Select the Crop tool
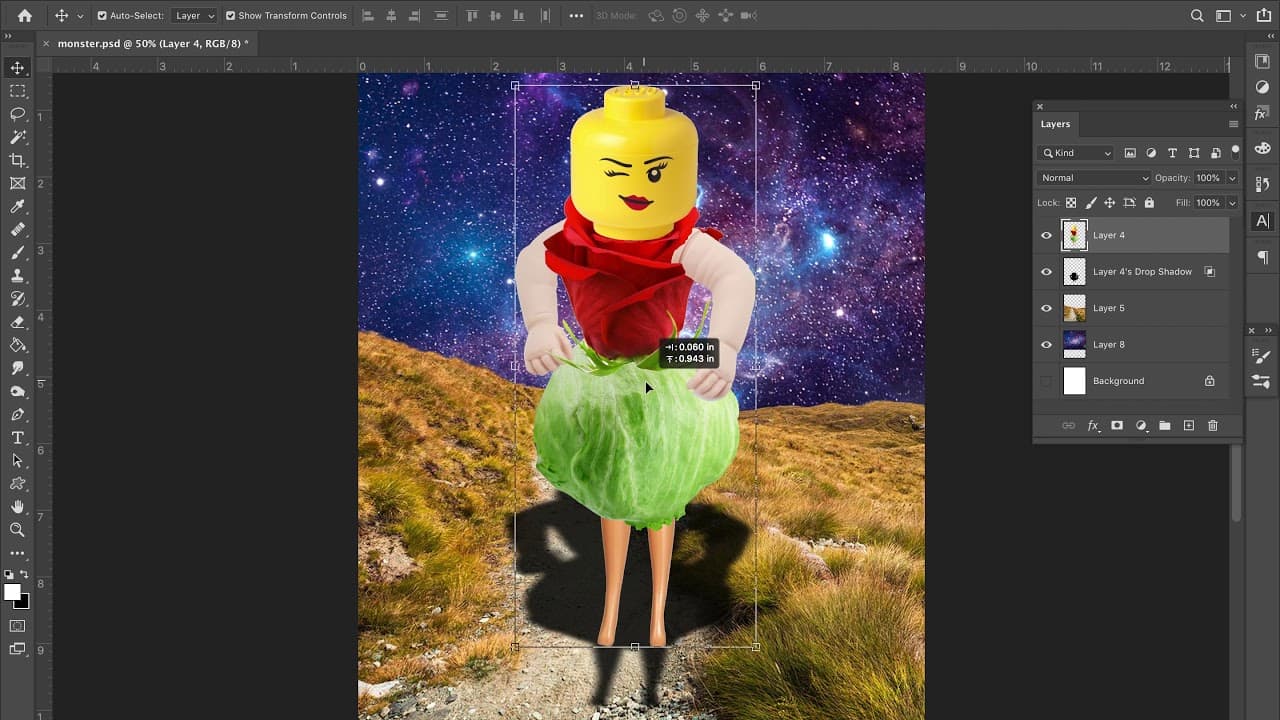This screenshot has height=720, width=1280. coord(17,160)
